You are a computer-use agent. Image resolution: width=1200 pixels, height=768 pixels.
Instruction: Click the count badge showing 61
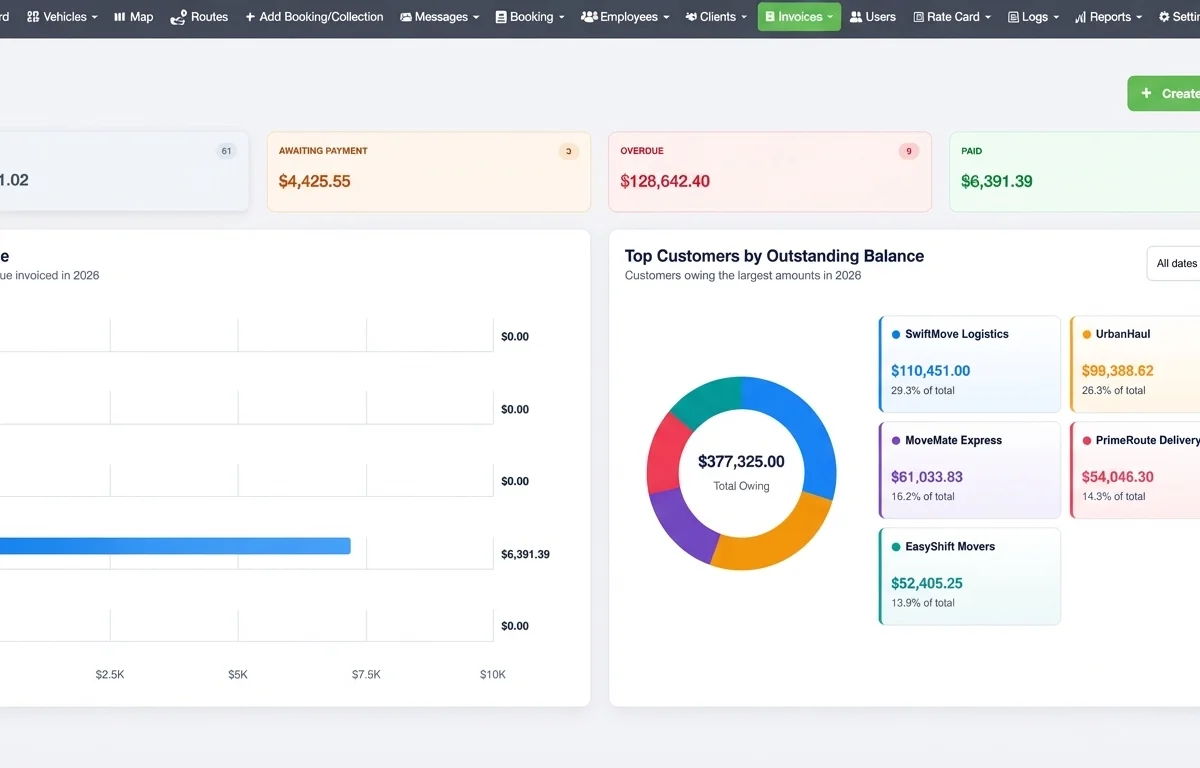(x=227, y=151)
